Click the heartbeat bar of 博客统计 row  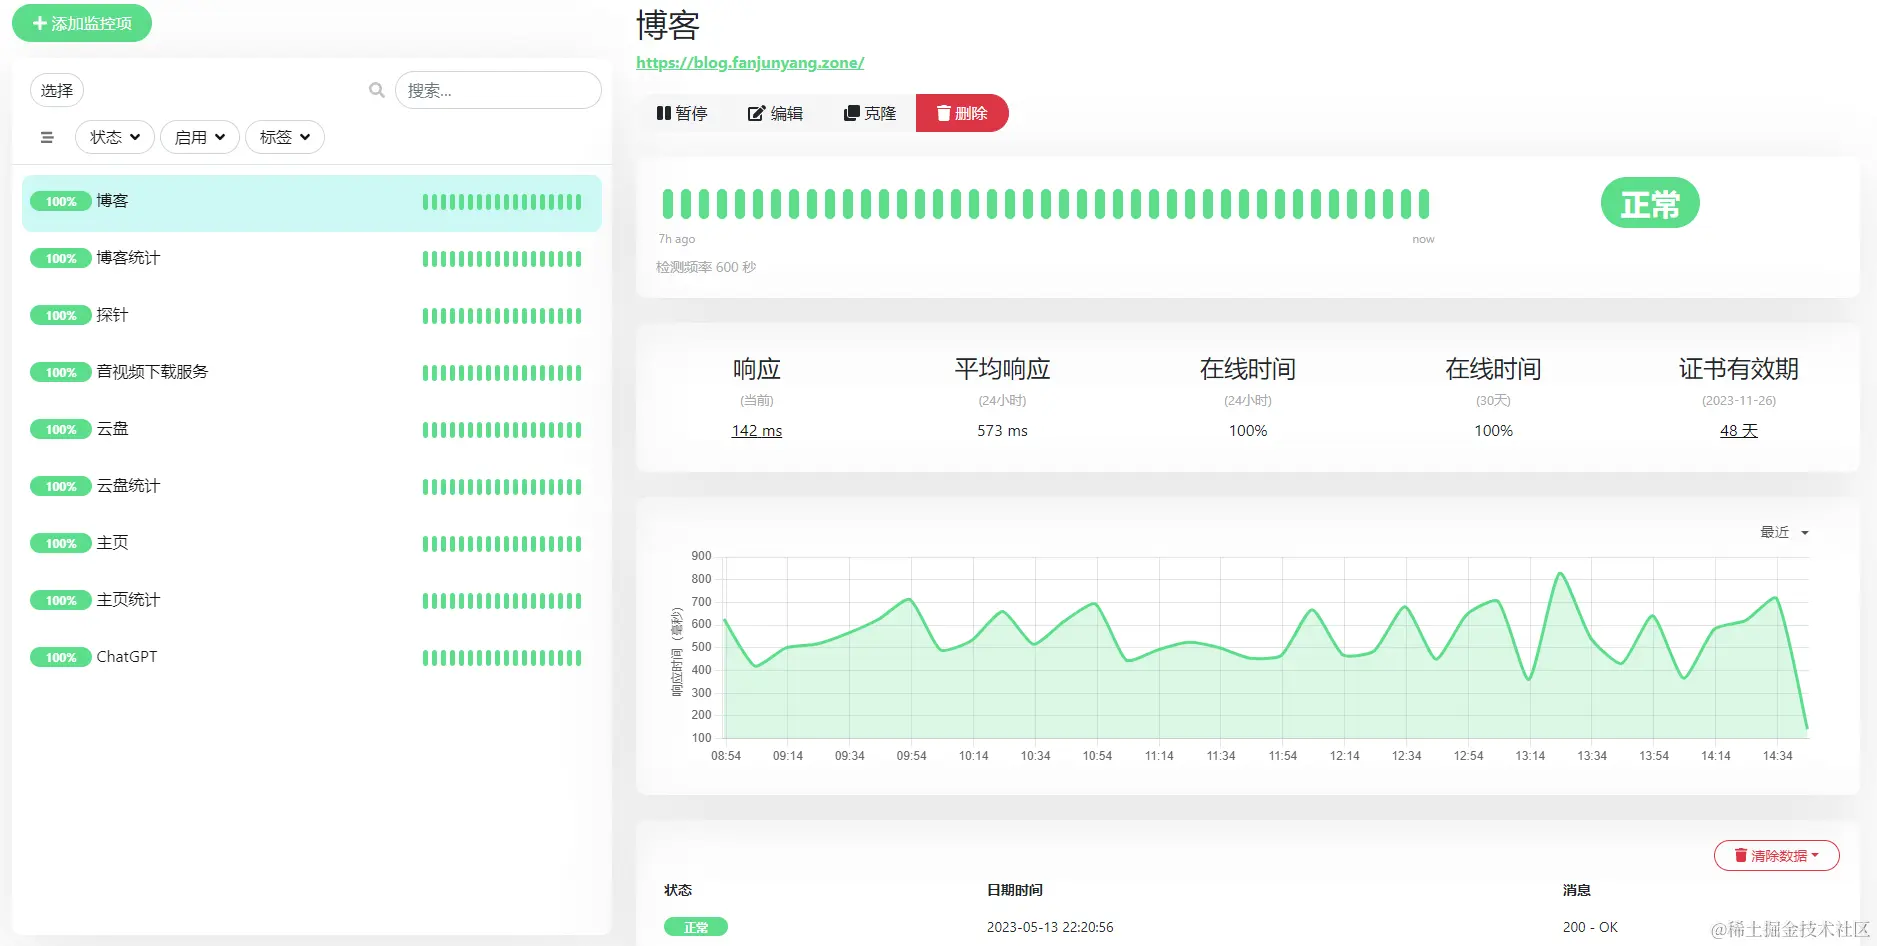click(x=502, y=259)
